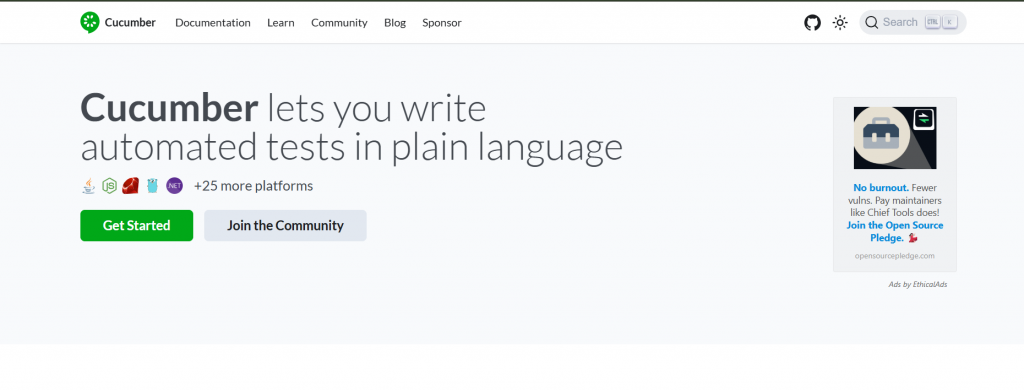Open the GitHub repository icon
The height and width of the screenshot is (390, 1024).
(812, 23)
